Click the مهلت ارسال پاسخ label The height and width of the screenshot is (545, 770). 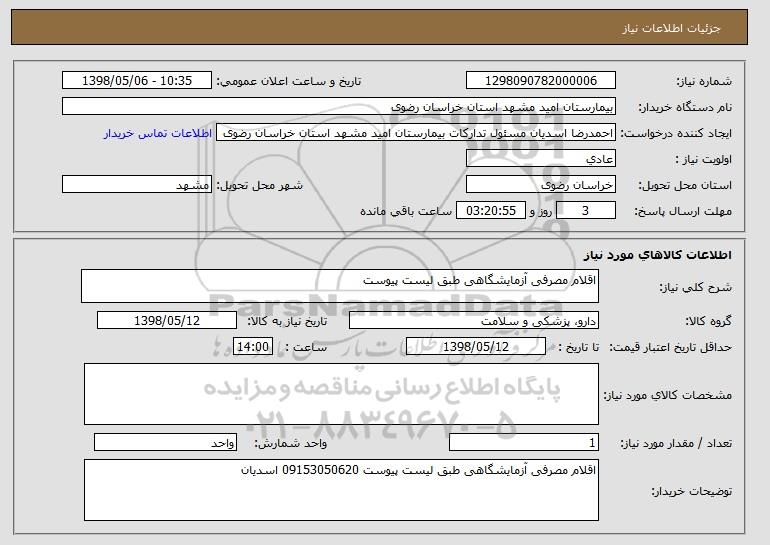click(x=683, y=211)
